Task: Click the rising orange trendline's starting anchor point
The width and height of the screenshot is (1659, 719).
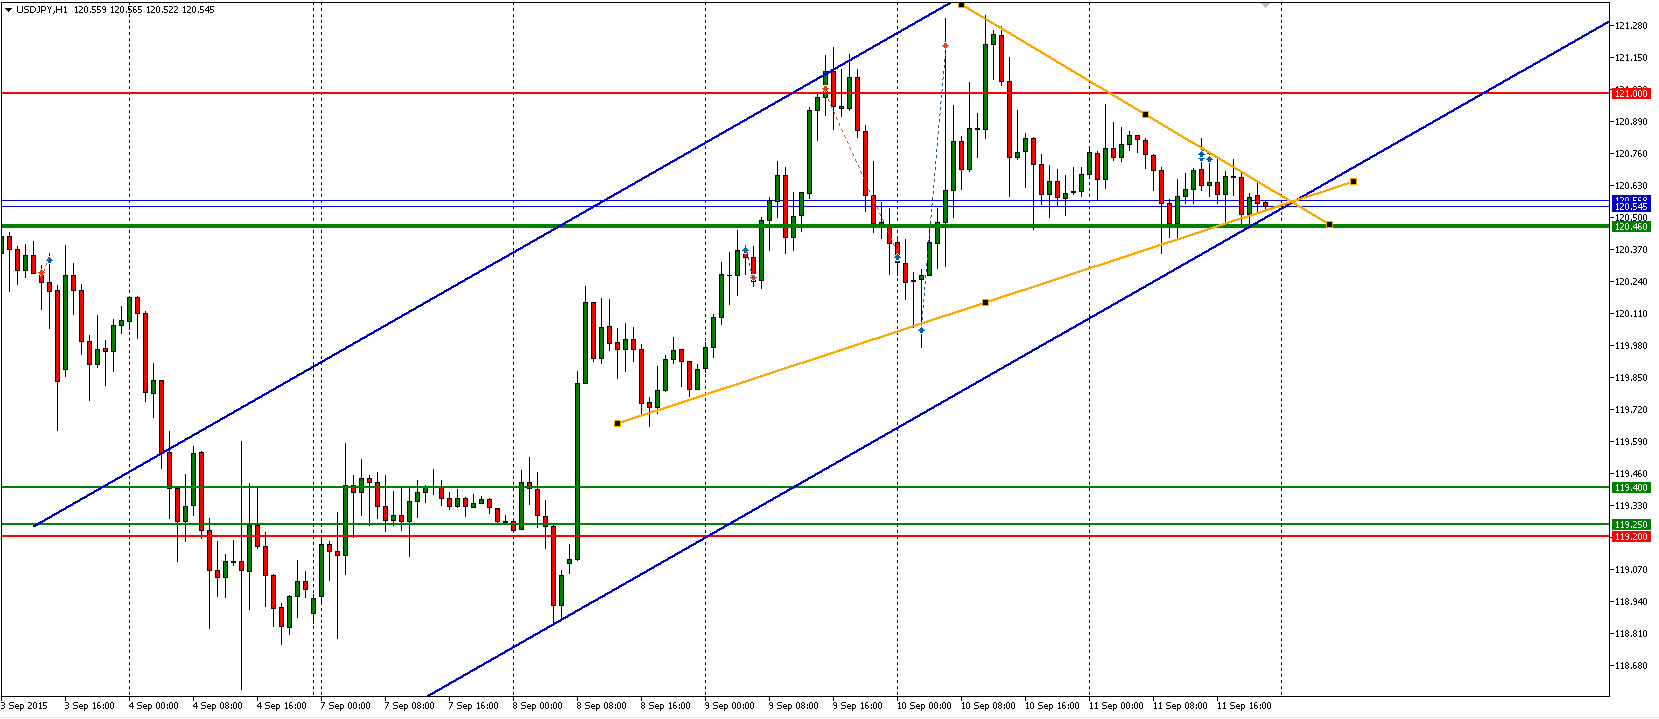Action: tap(617, 423)
